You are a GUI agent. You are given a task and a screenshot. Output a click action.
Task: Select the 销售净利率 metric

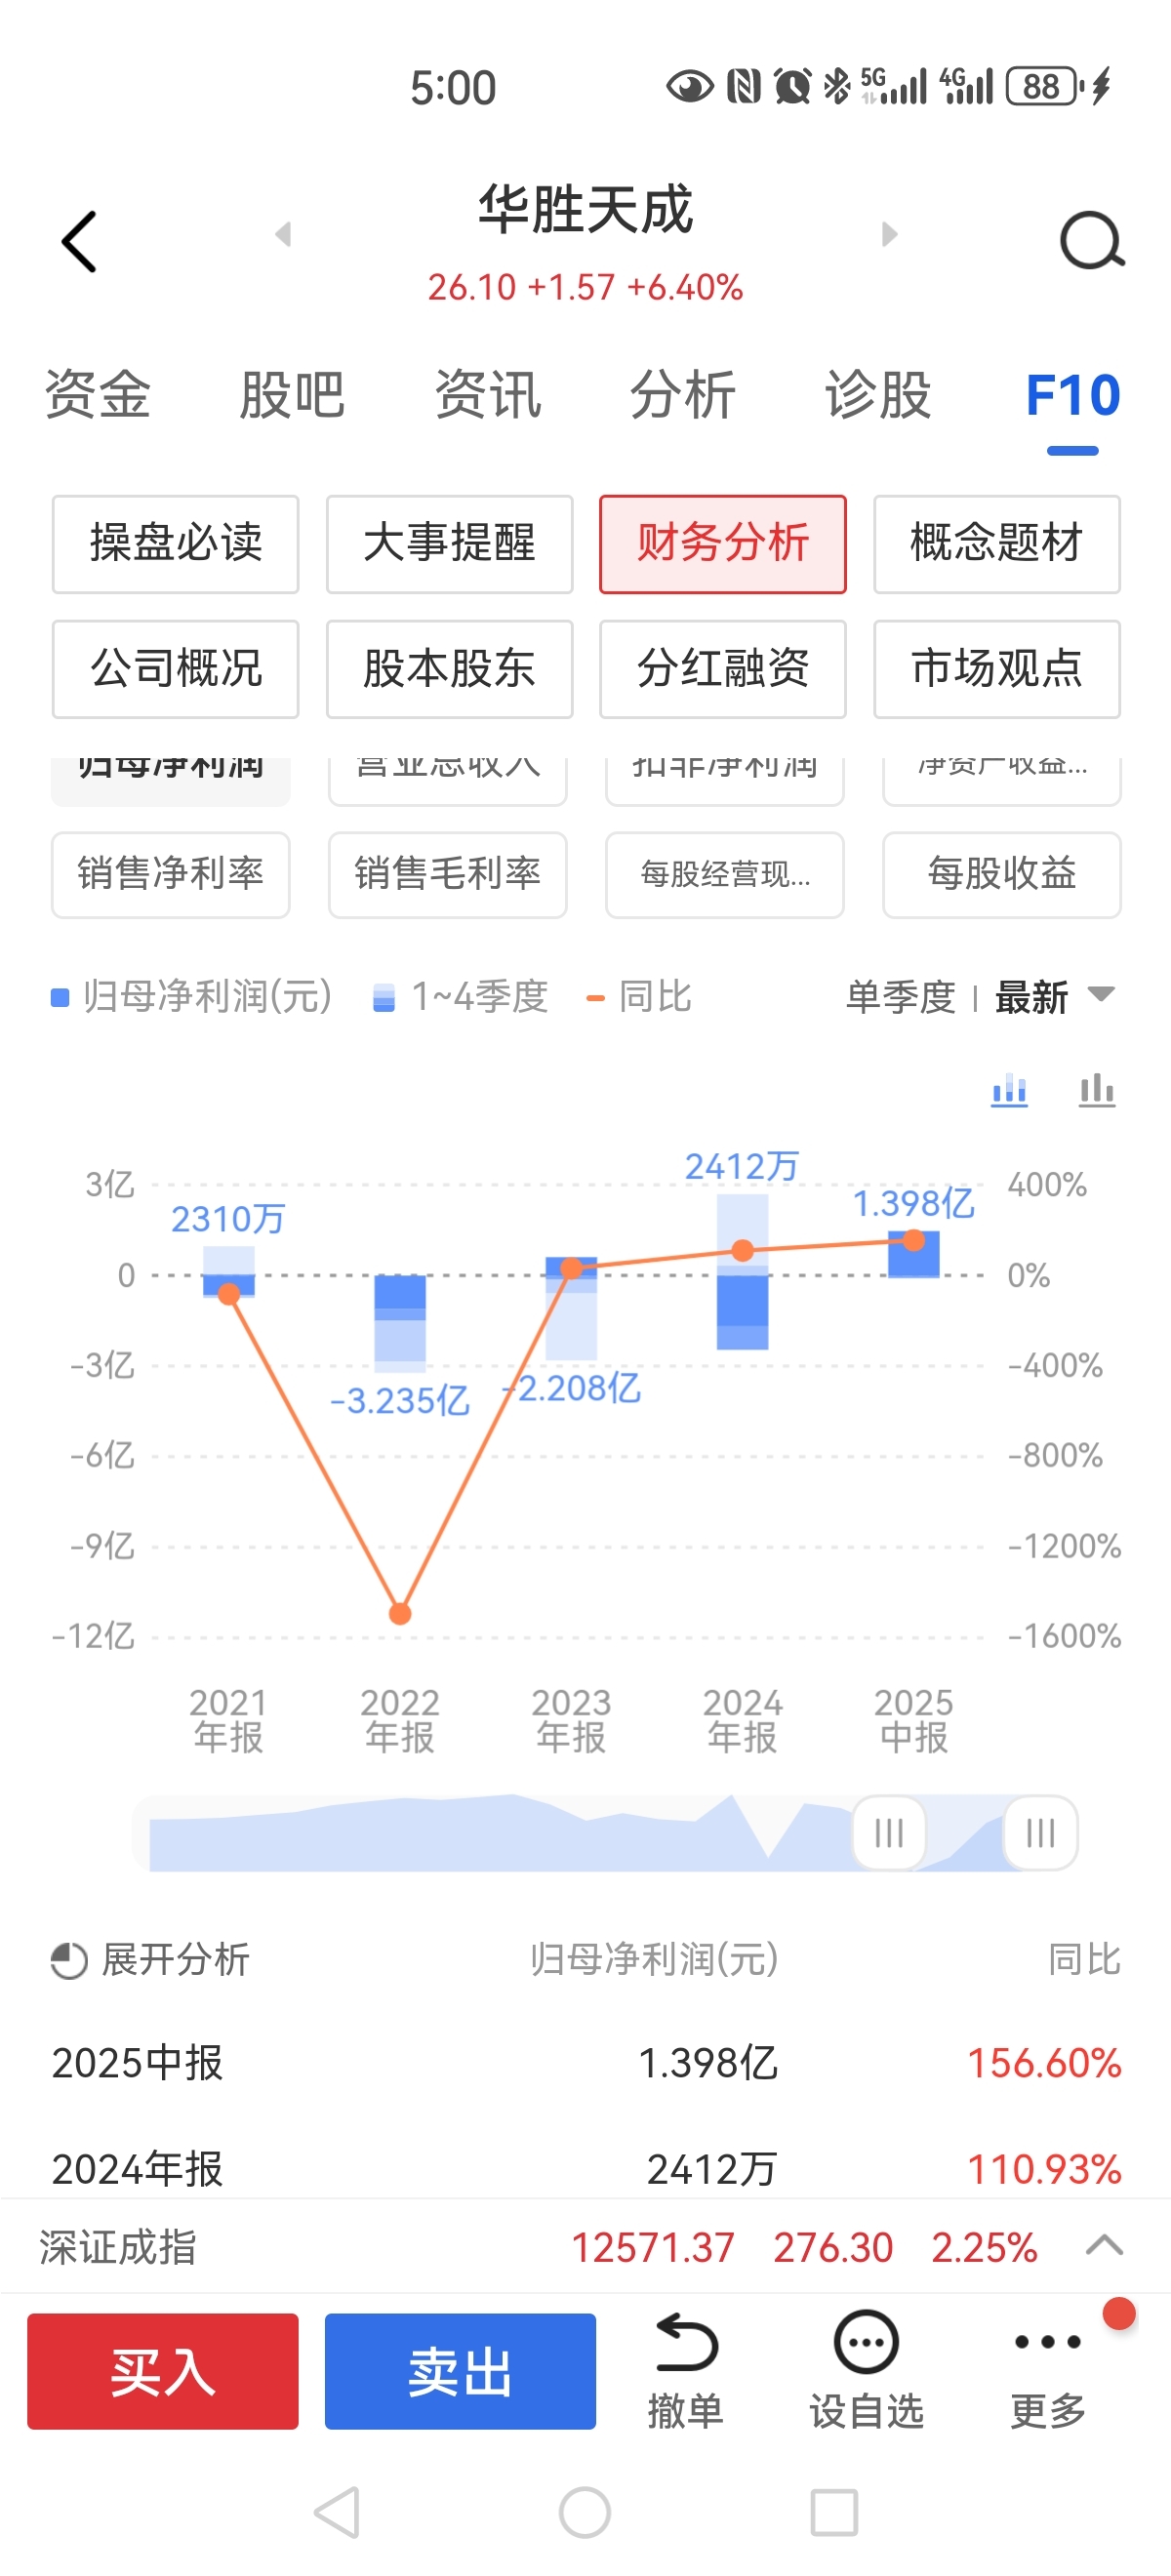tap(171, 875)
